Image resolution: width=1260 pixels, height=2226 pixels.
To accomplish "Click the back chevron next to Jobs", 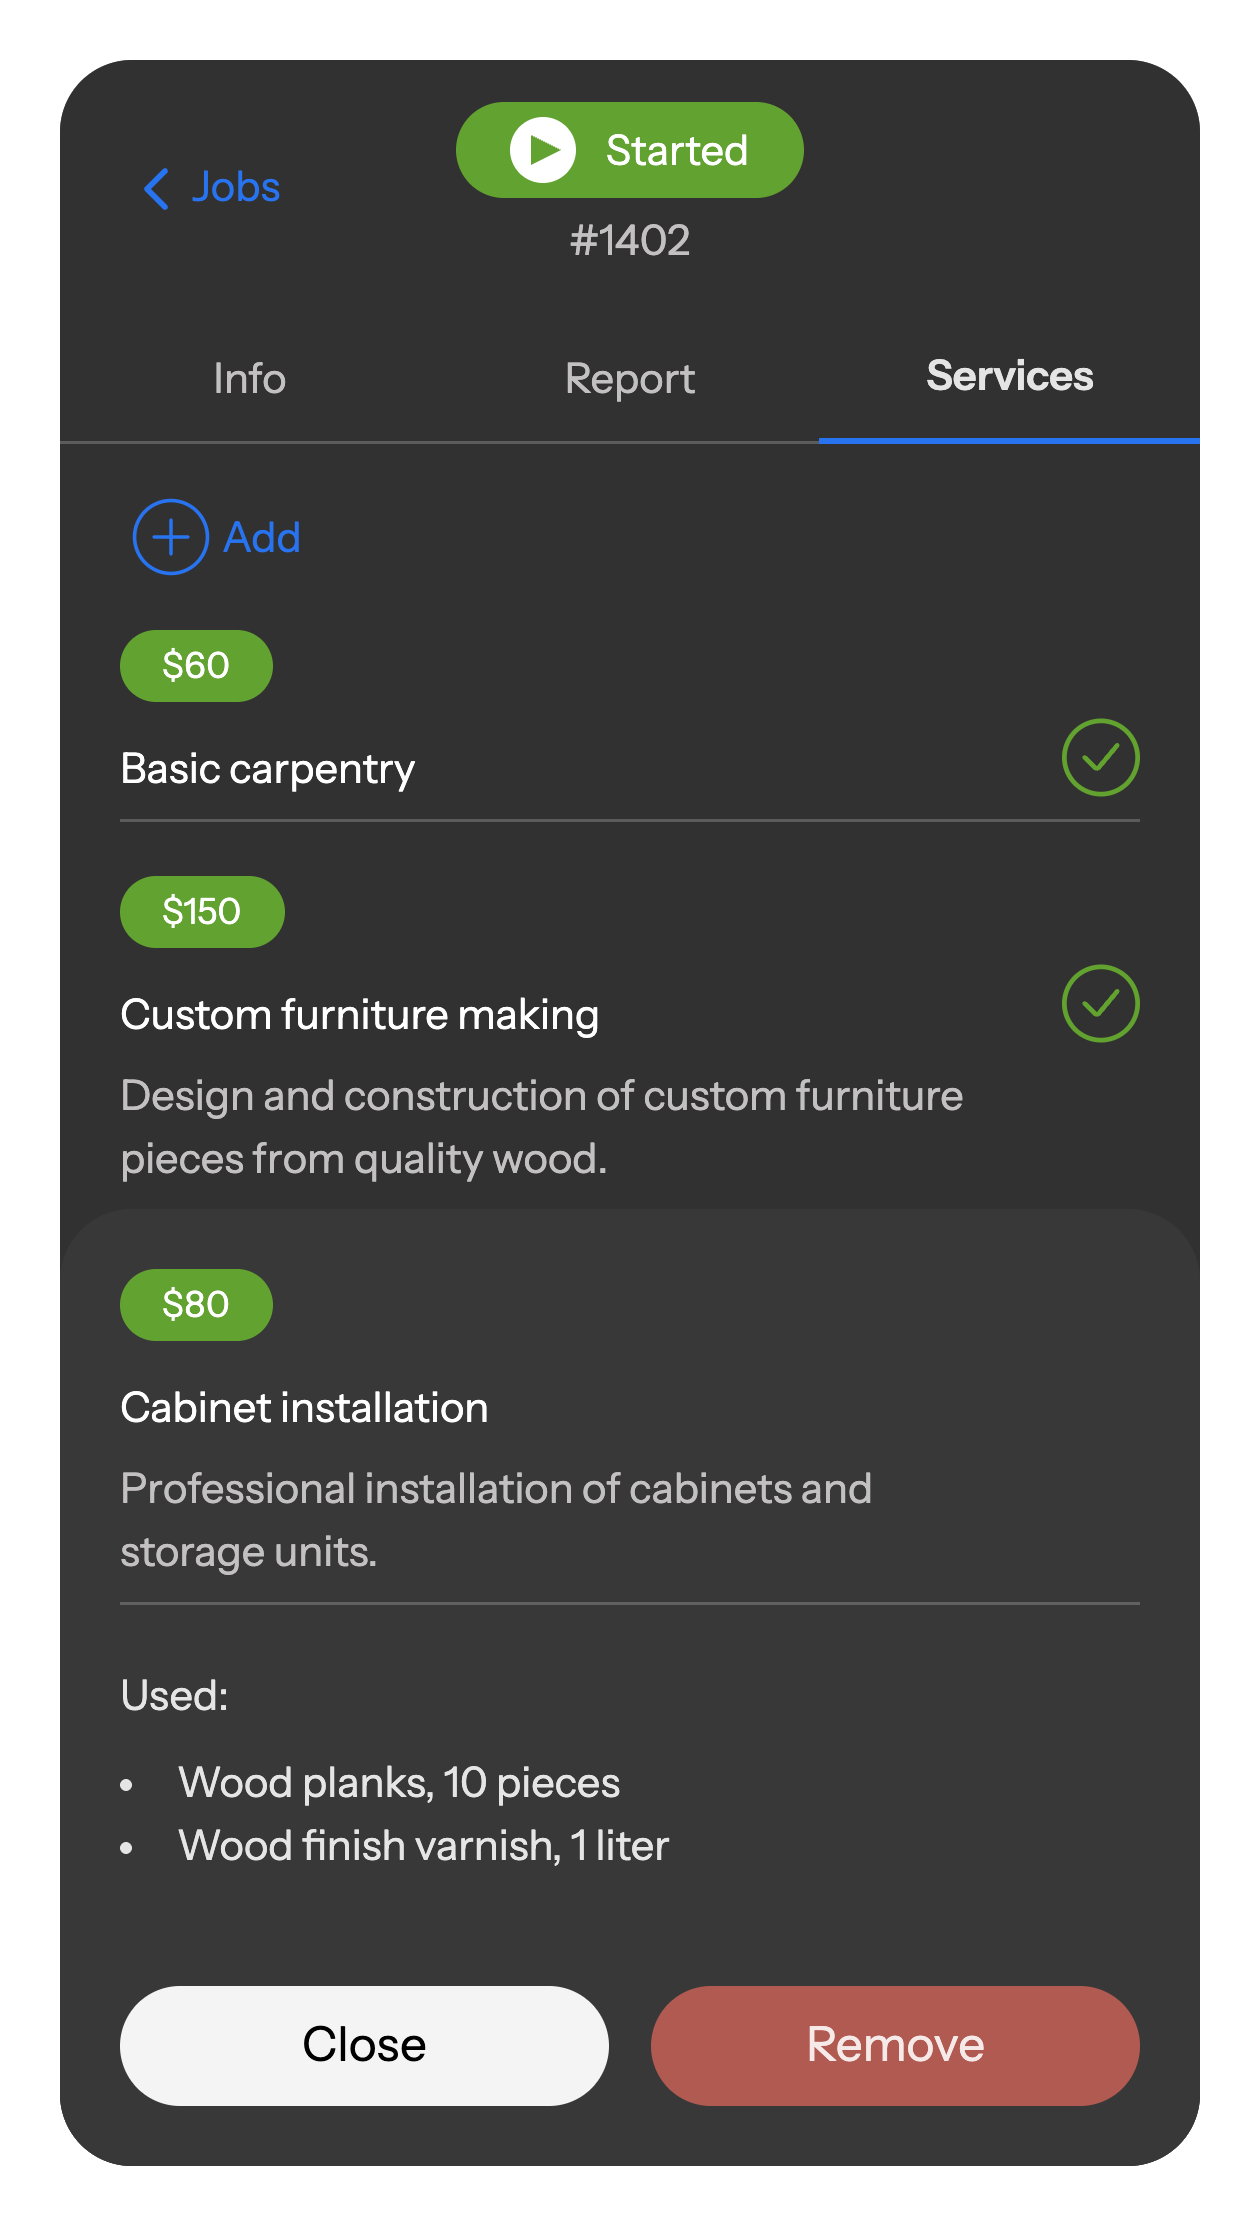I will [x=157, y=188].
